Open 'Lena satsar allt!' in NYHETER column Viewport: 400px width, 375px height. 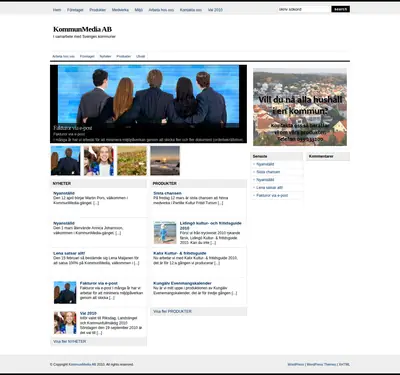click(69, 253)
